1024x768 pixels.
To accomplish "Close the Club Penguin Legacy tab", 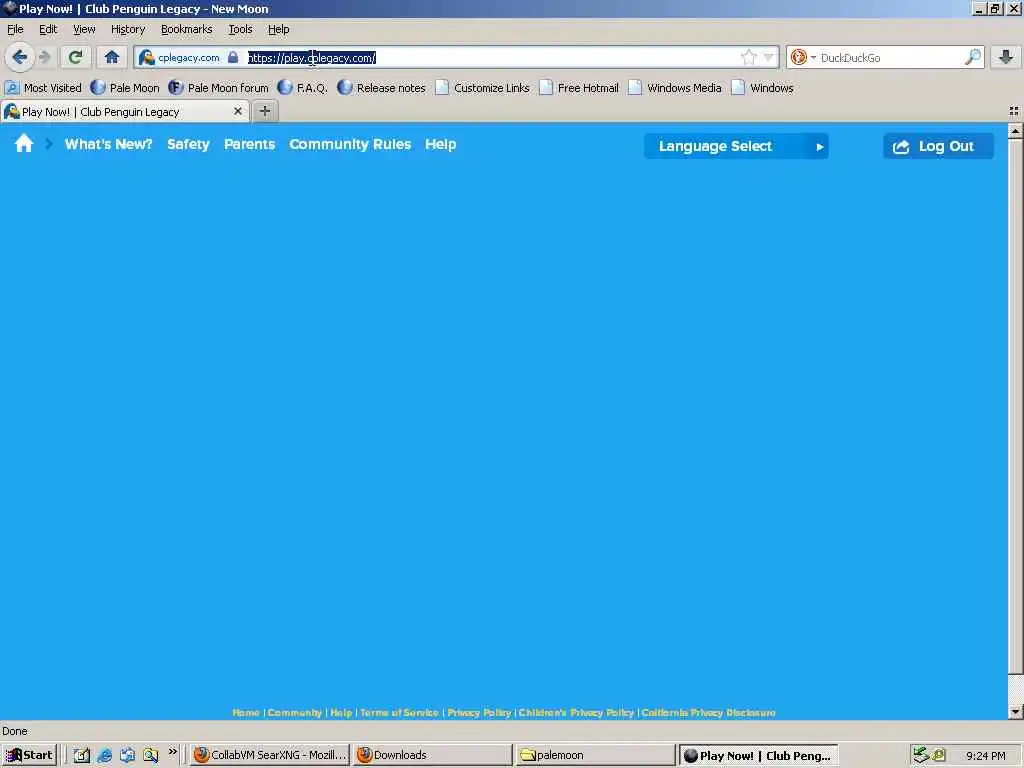I will coord(238,111).
